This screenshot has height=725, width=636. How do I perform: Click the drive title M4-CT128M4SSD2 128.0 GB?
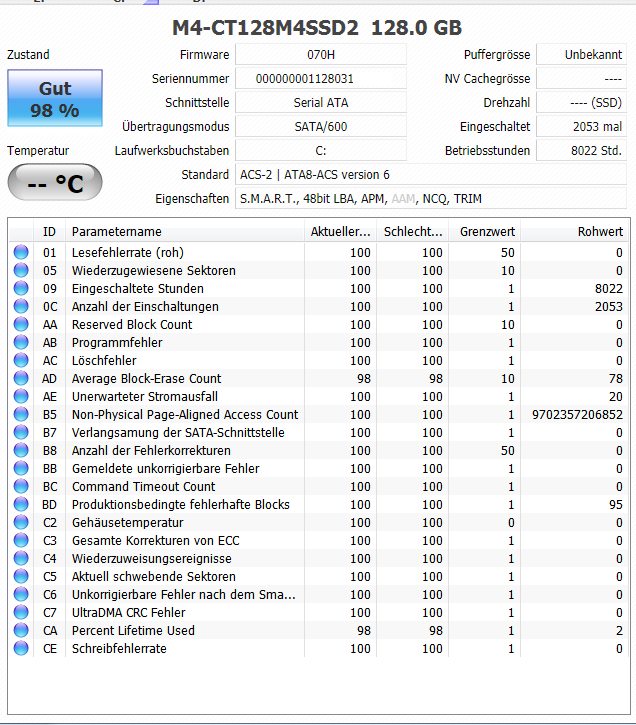coord(317,28)
